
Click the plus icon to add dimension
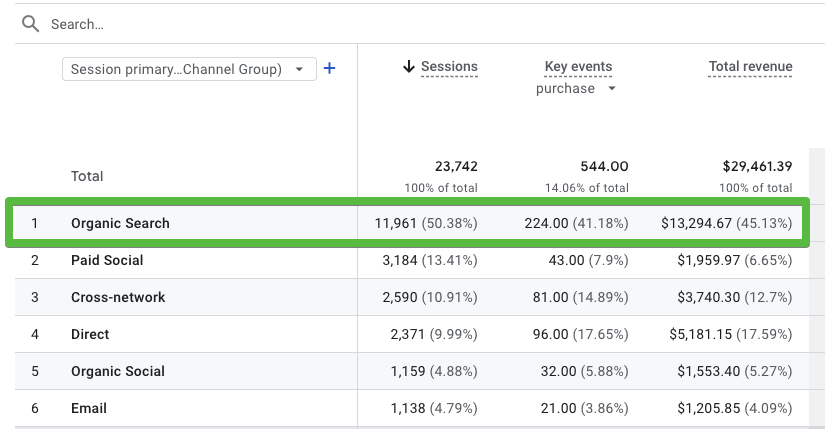(329, 68)
